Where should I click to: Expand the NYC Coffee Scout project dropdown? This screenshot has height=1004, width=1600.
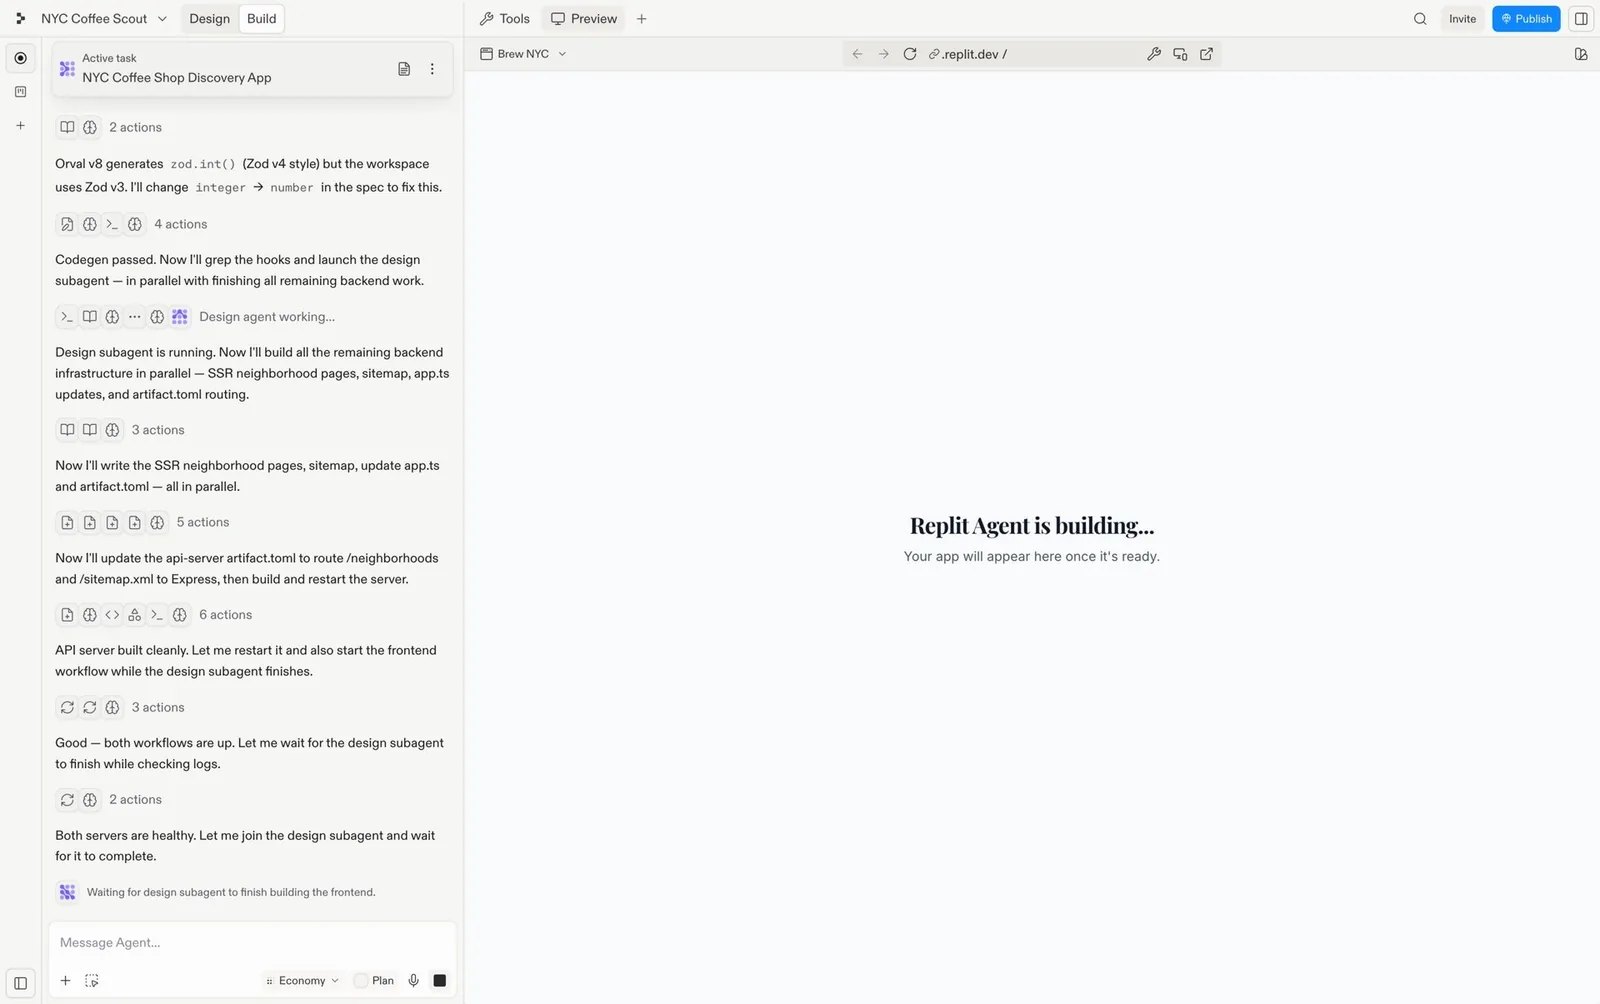(x=103, y=18)
